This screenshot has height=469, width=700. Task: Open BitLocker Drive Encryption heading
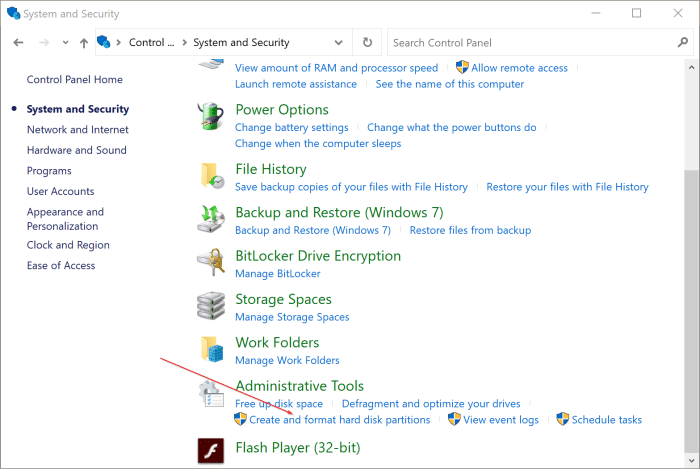pyautogui.click(x=318, y=256)
